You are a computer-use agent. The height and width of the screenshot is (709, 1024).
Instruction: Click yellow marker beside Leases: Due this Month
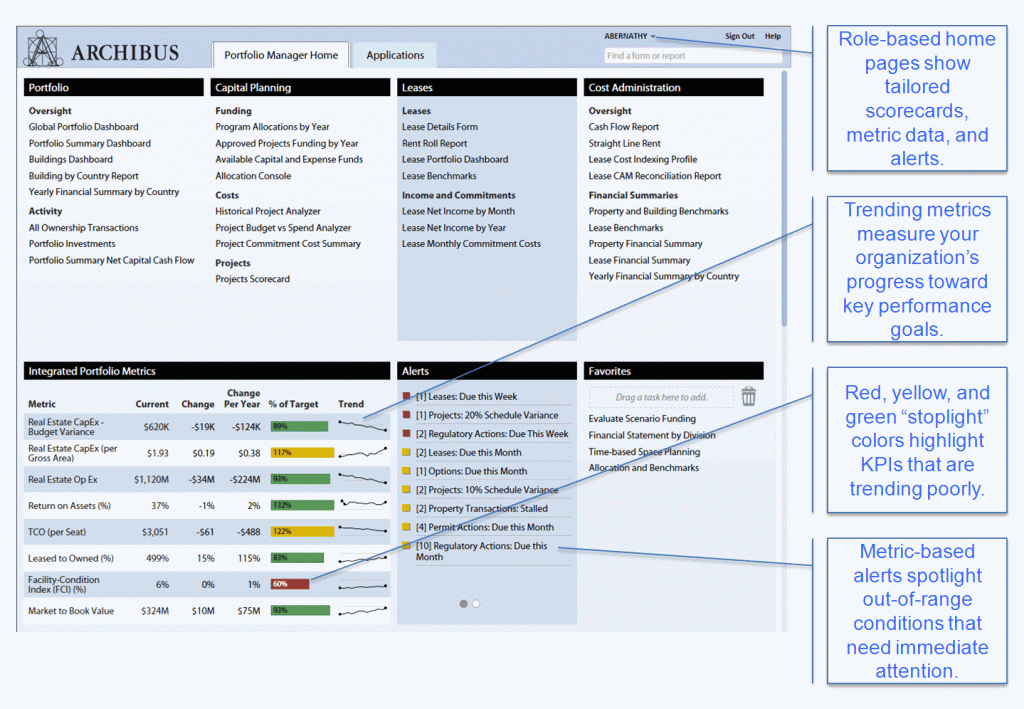pos(406,452)
